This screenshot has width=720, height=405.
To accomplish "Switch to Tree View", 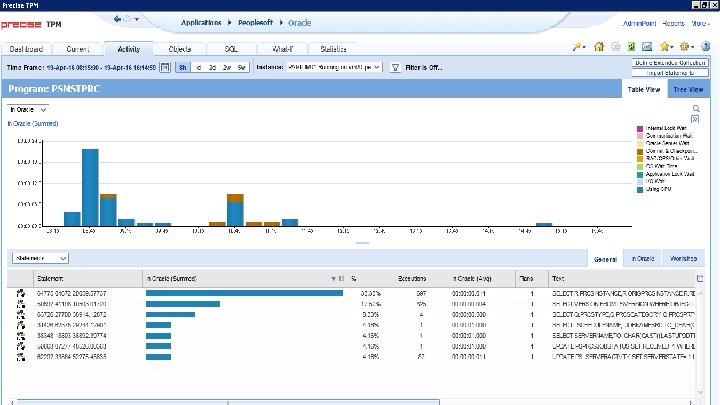I will (688, 89).
